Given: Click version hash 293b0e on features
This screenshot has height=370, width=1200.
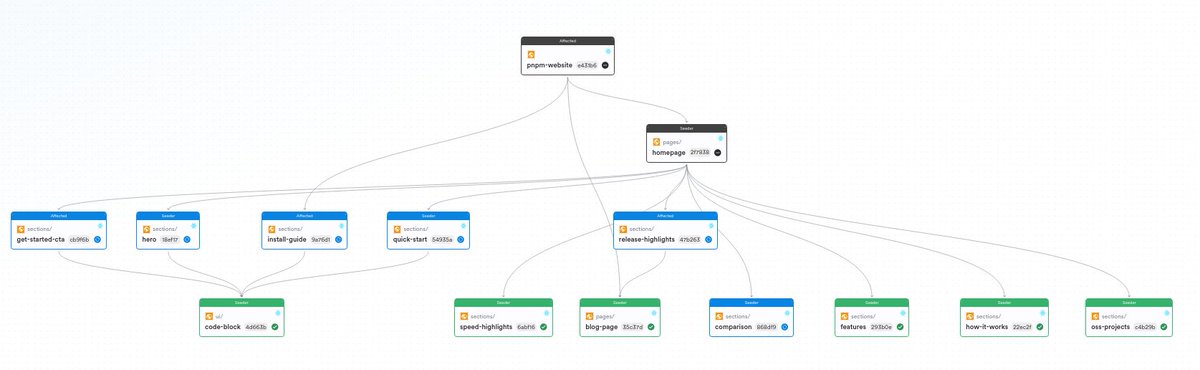Looking at the screenshot, I should click(882, 327).
